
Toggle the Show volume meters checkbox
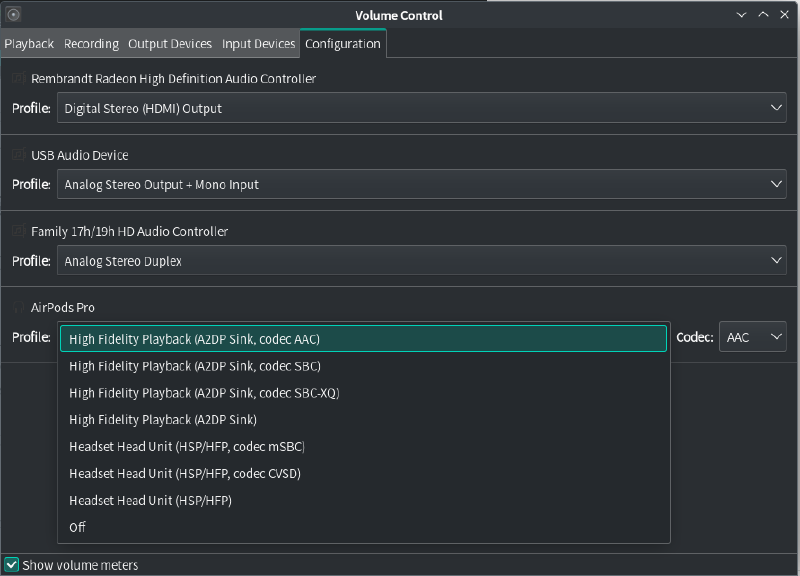pyautogui.click(x=12, y=565)
